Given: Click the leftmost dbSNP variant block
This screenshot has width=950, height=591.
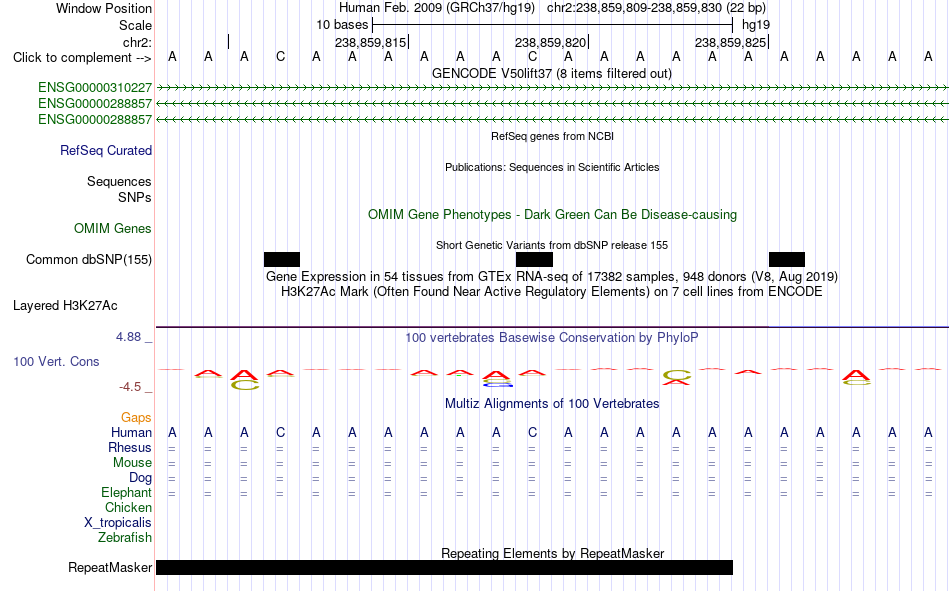Looking at the screenshot, I should coord(282,259).
